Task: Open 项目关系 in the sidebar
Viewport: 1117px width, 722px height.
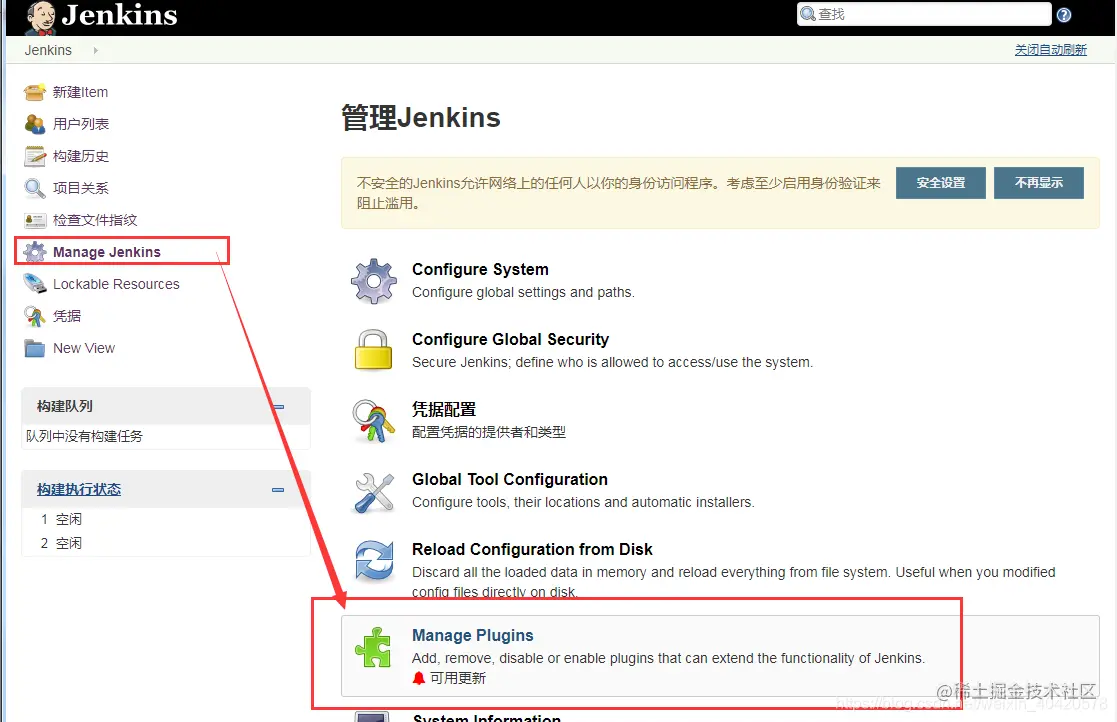Action: pyautogui.click(x=80, y=188)
